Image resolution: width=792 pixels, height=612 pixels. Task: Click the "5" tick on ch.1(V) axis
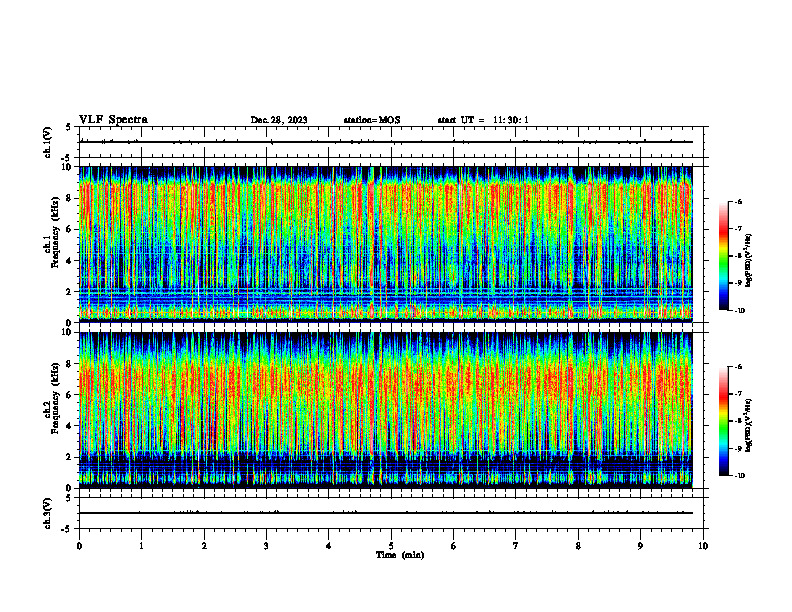coord(69,127)
